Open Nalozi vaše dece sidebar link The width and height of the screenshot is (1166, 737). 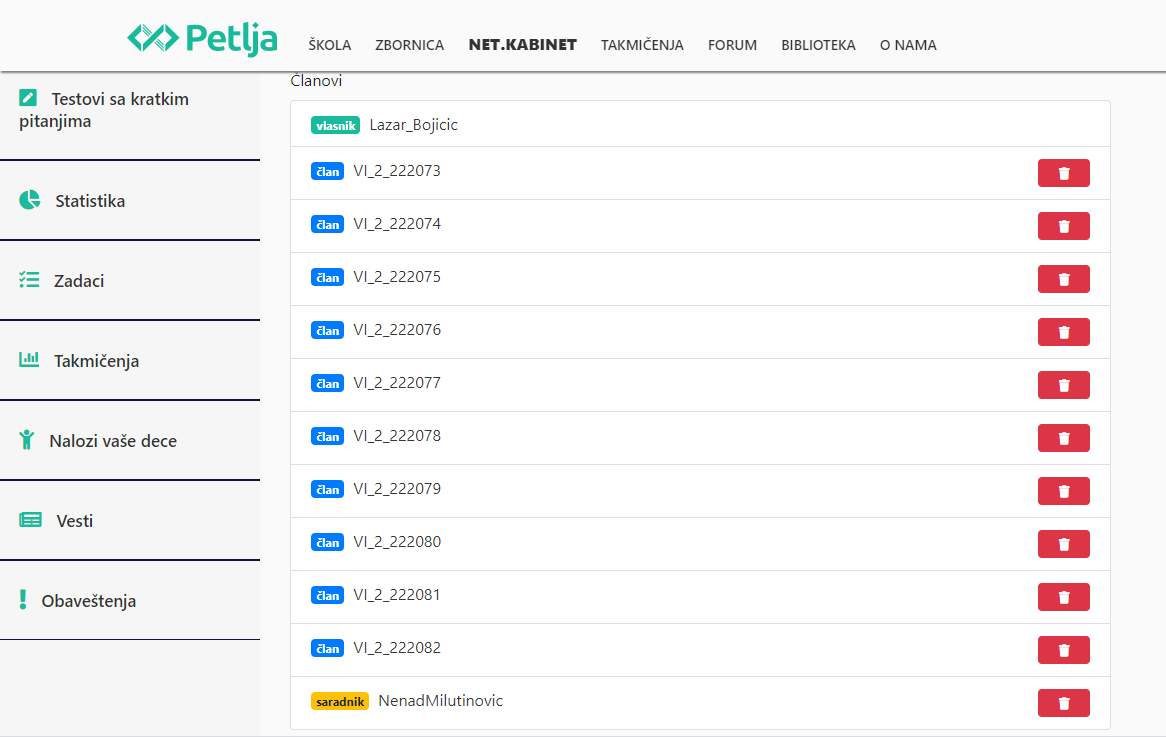point(112,441)
